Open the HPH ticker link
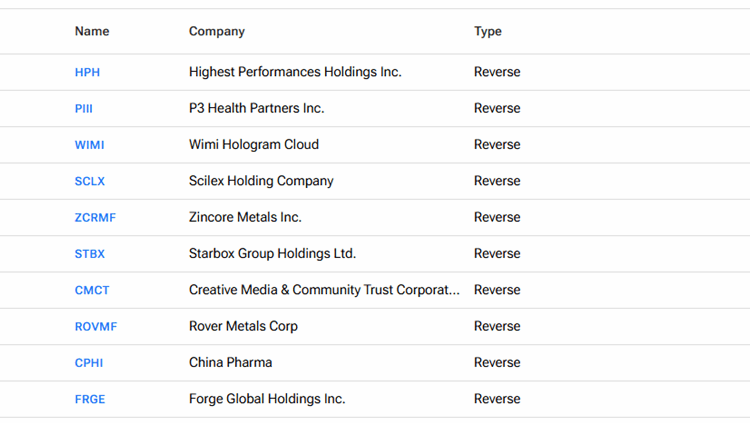Image resolution: width=750 pixels, height=423 pixels. [x=87, y=72]
